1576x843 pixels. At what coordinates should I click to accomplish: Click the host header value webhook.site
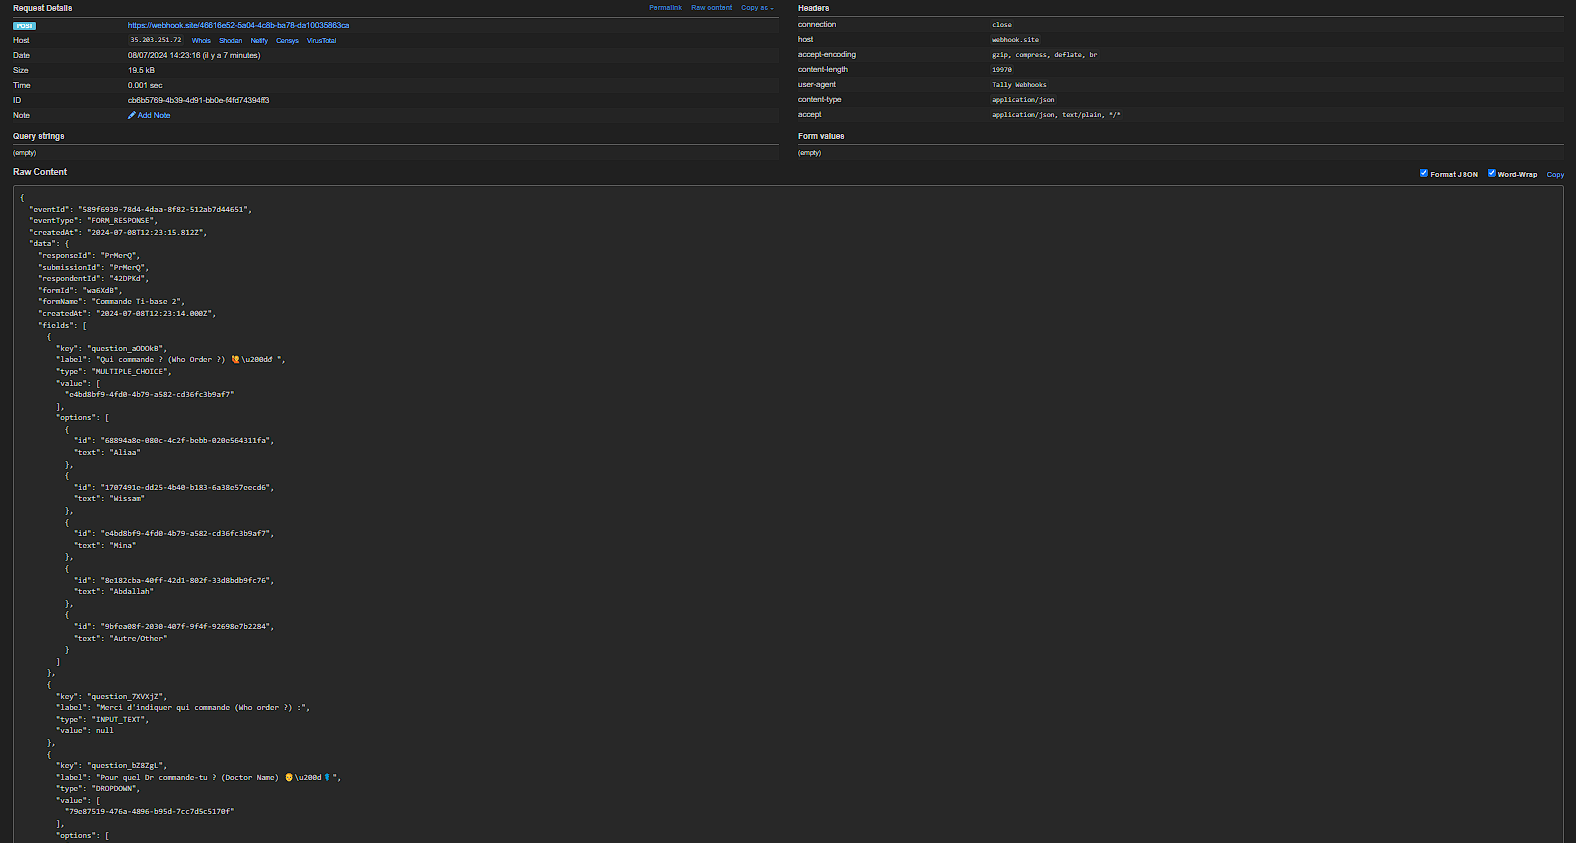1015,40
